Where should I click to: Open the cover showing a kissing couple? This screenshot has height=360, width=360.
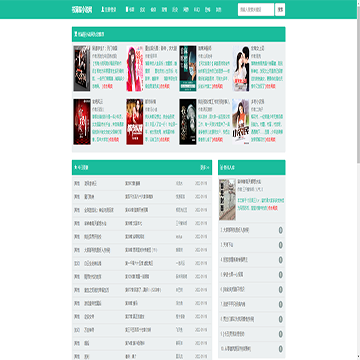pos(241,68)
